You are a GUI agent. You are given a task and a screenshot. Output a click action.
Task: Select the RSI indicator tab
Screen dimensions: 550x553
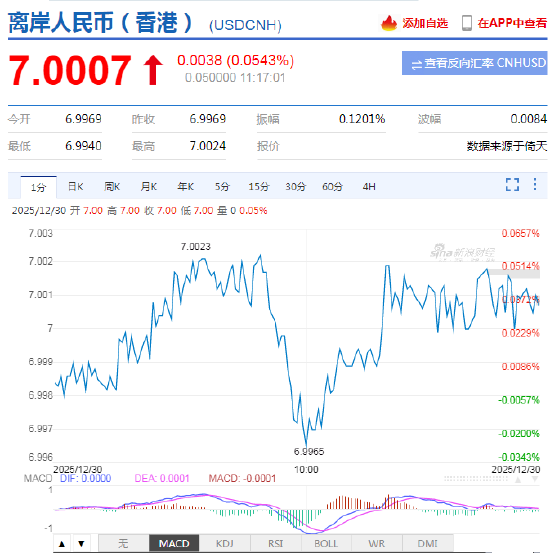coord(276,543)
